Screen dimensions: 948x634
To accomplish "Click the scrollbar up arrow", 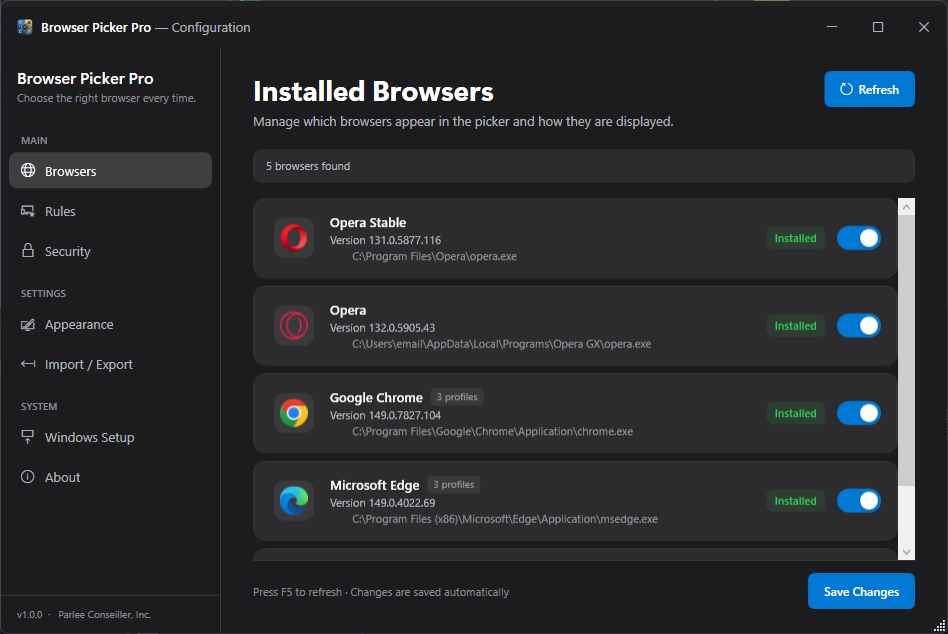I will (x=906, y=207).
